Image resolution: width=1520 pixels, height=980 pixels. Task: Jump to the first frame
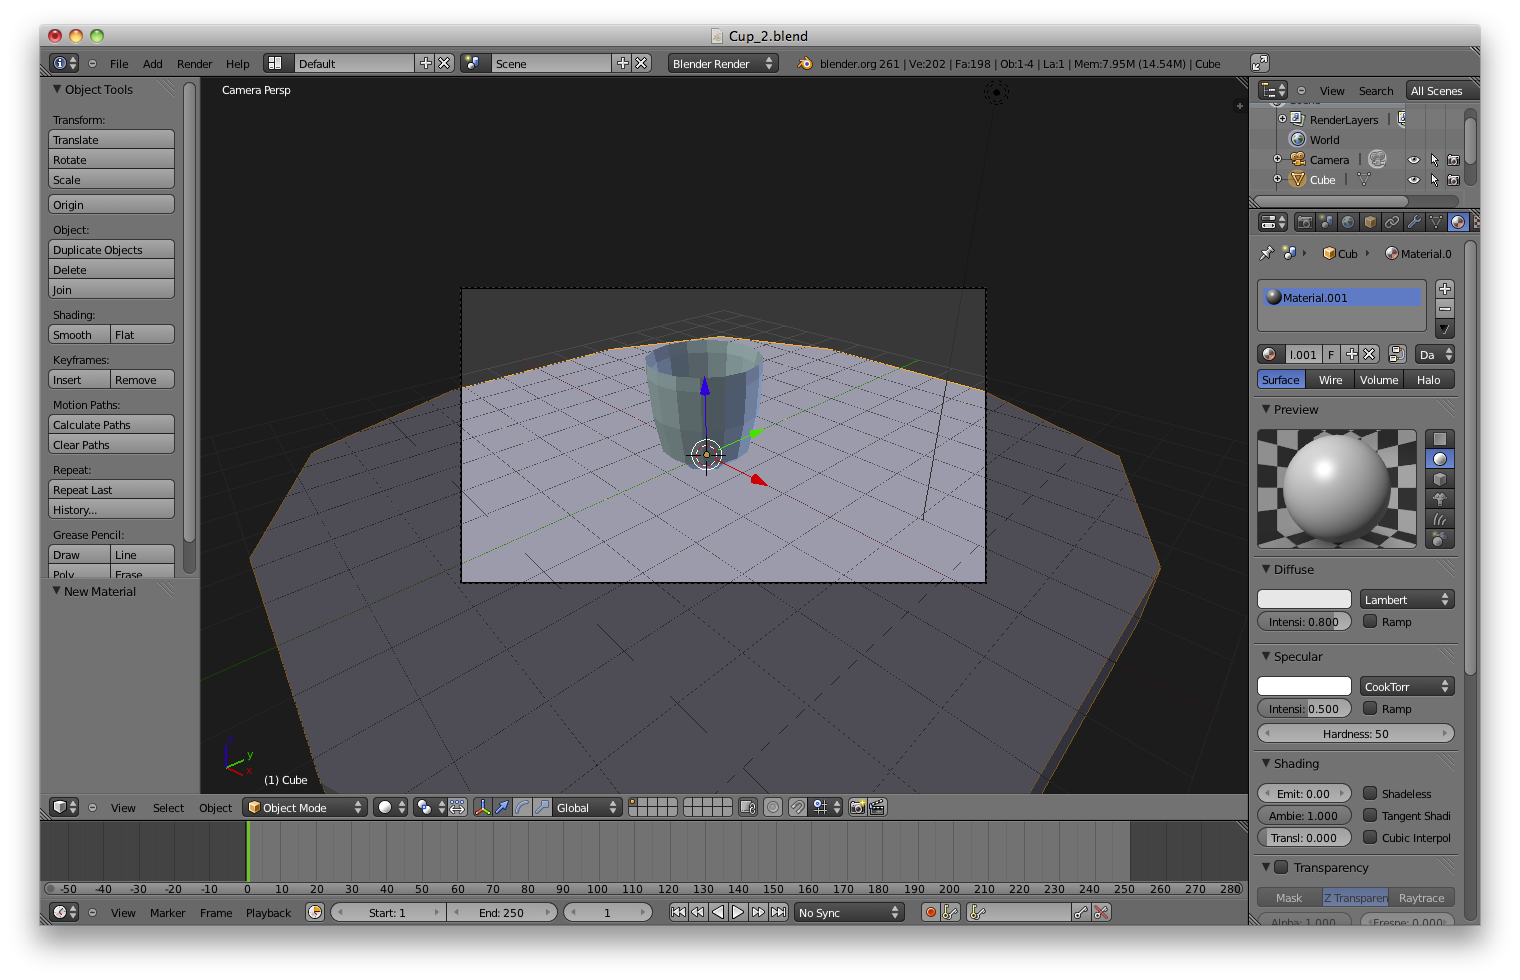click(x=678, y=912)
